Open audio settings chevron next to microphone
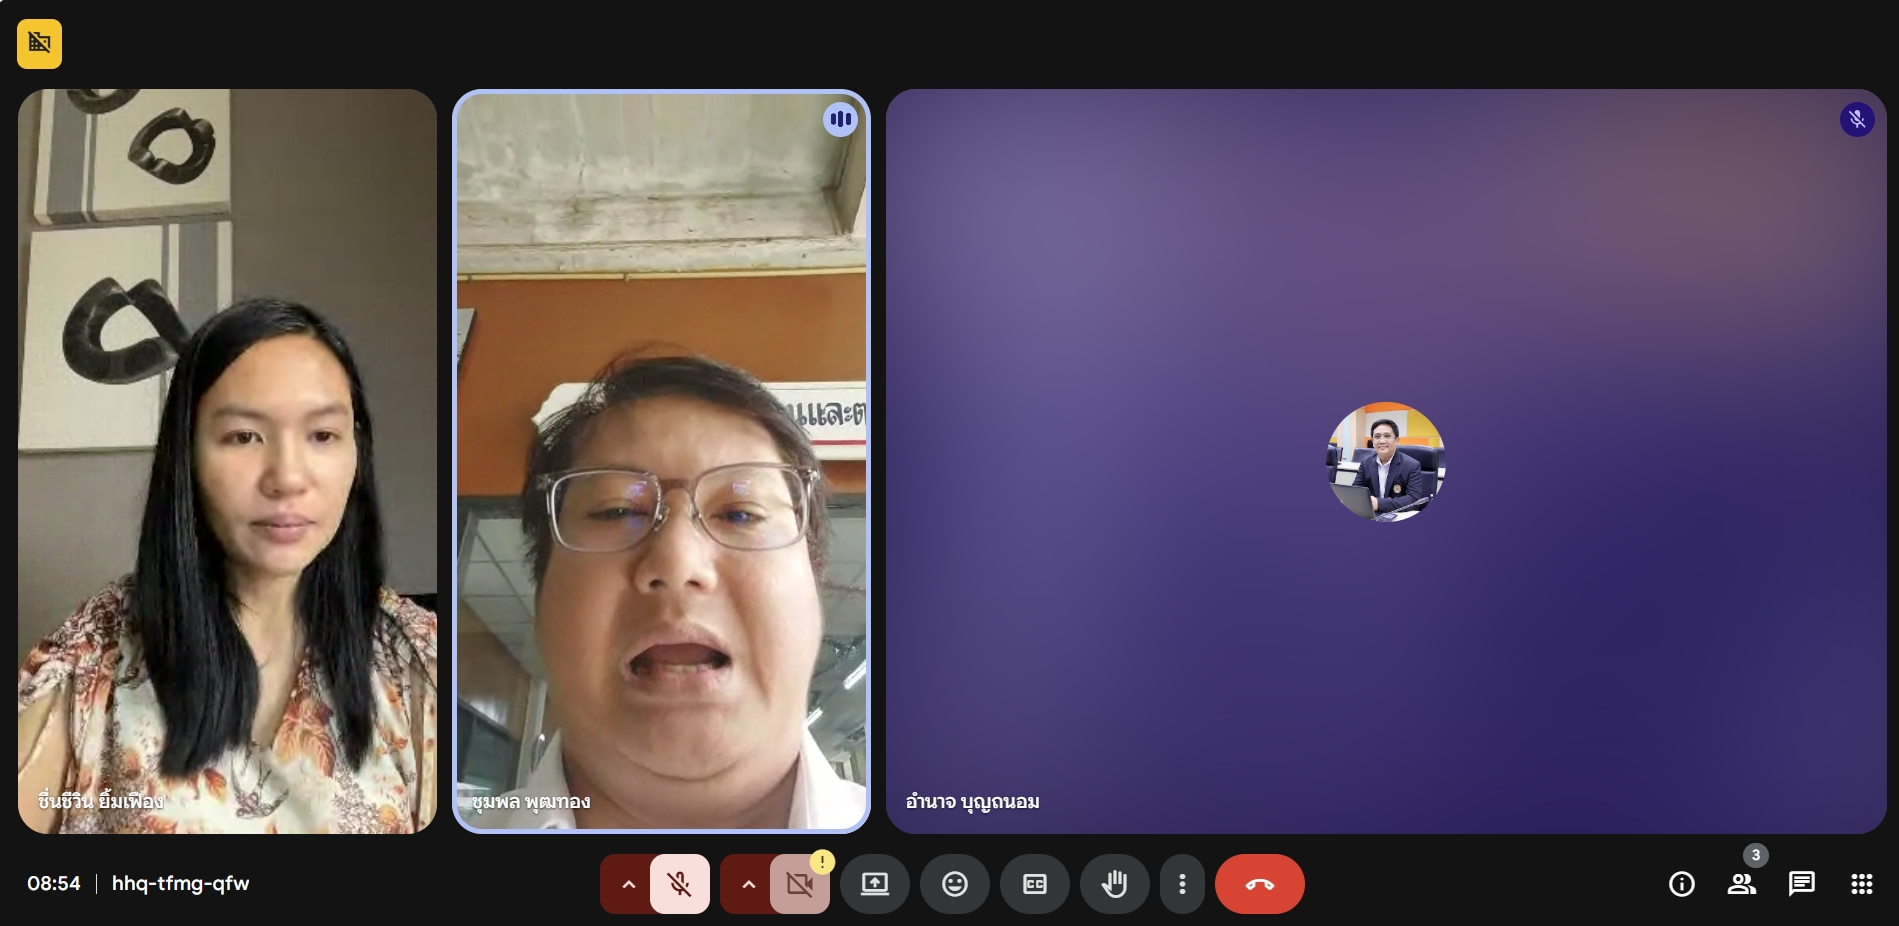Screen dimensions: 1899x926 (x=628, y=884)
